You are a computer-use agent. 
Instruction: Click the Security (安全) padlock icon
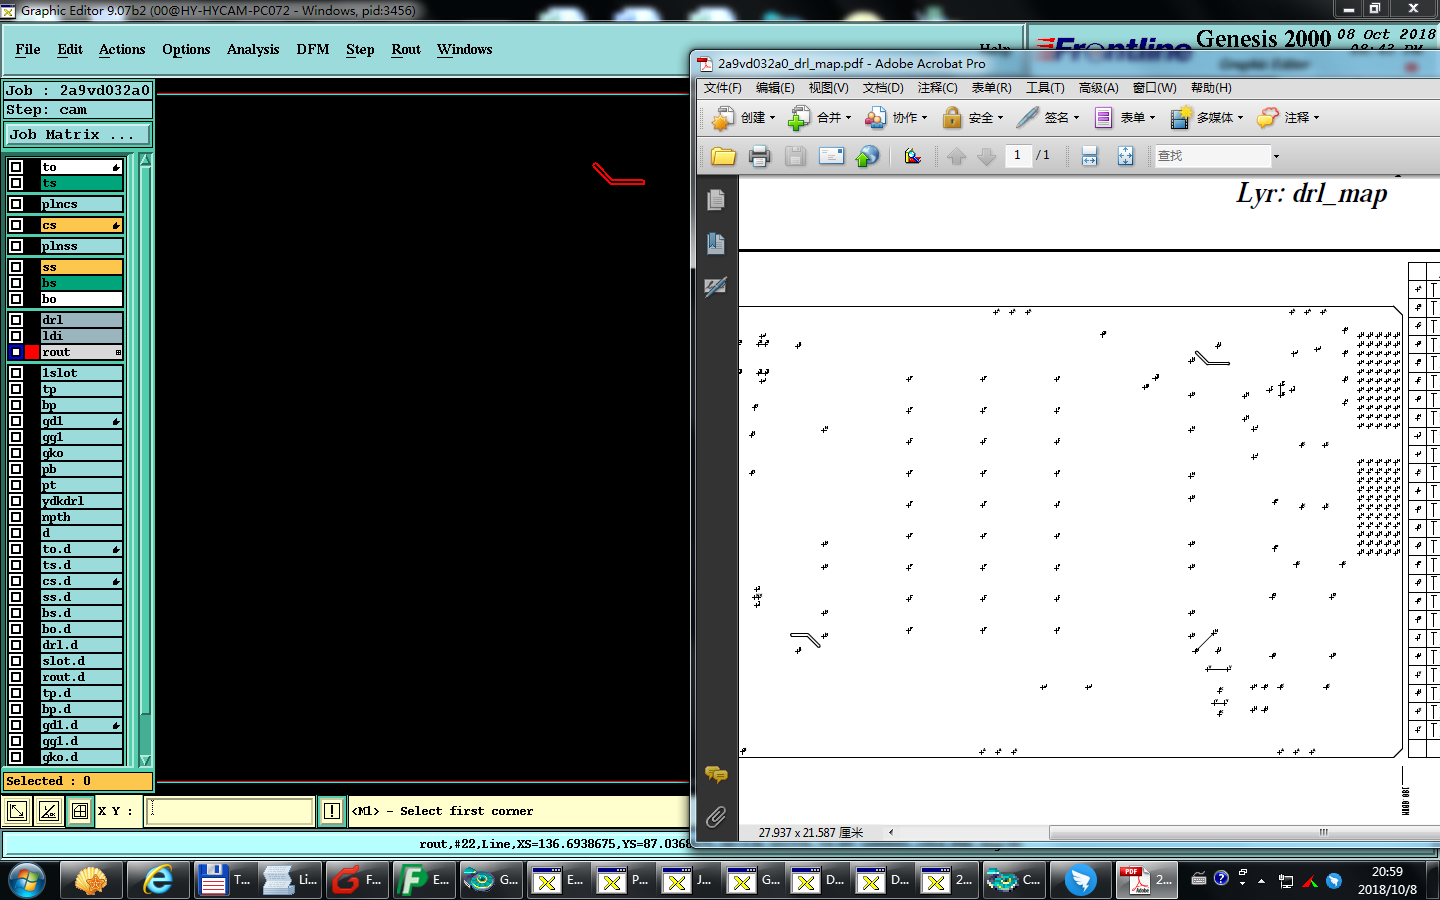click(x=952, y=118)
